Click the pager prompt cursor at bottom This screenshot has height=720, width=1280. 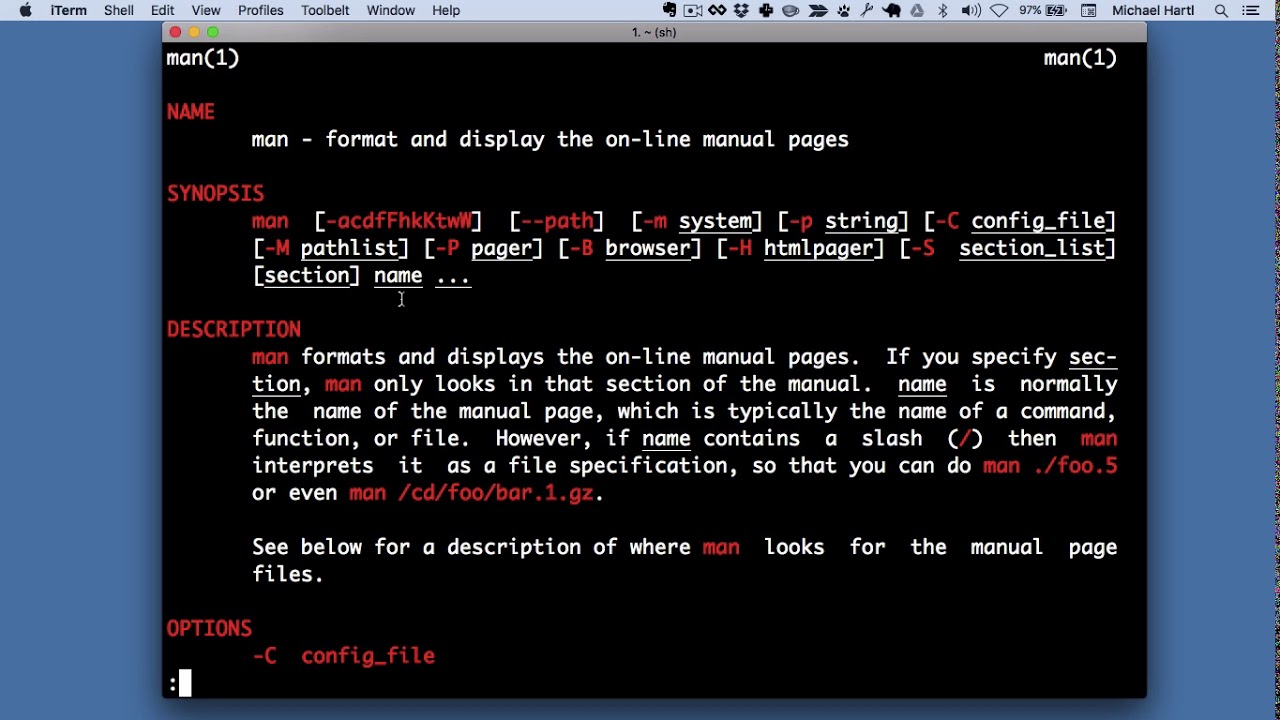[185, 683]
